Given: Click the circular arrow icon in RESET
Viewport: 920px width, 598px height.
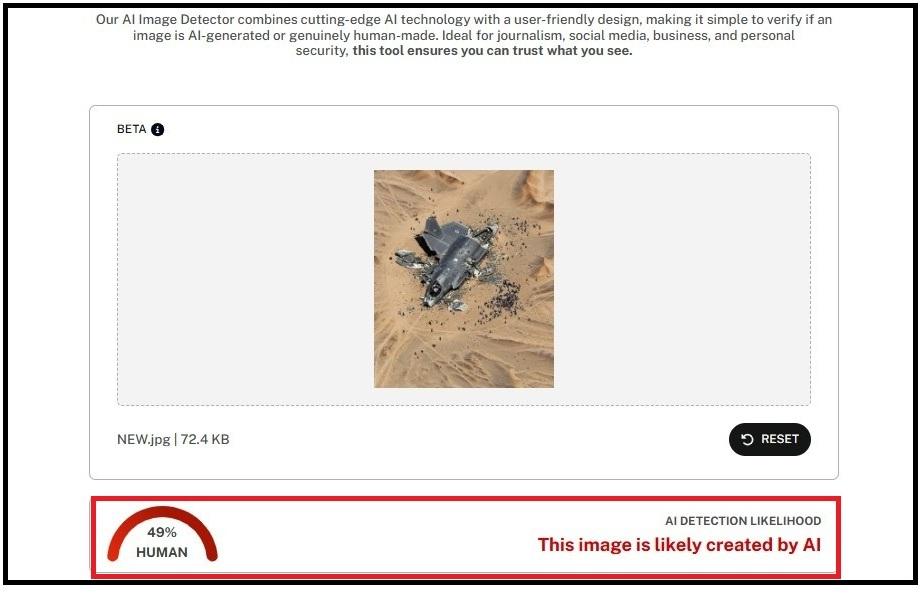Looking at the screenshot, I should coord(747,440).
